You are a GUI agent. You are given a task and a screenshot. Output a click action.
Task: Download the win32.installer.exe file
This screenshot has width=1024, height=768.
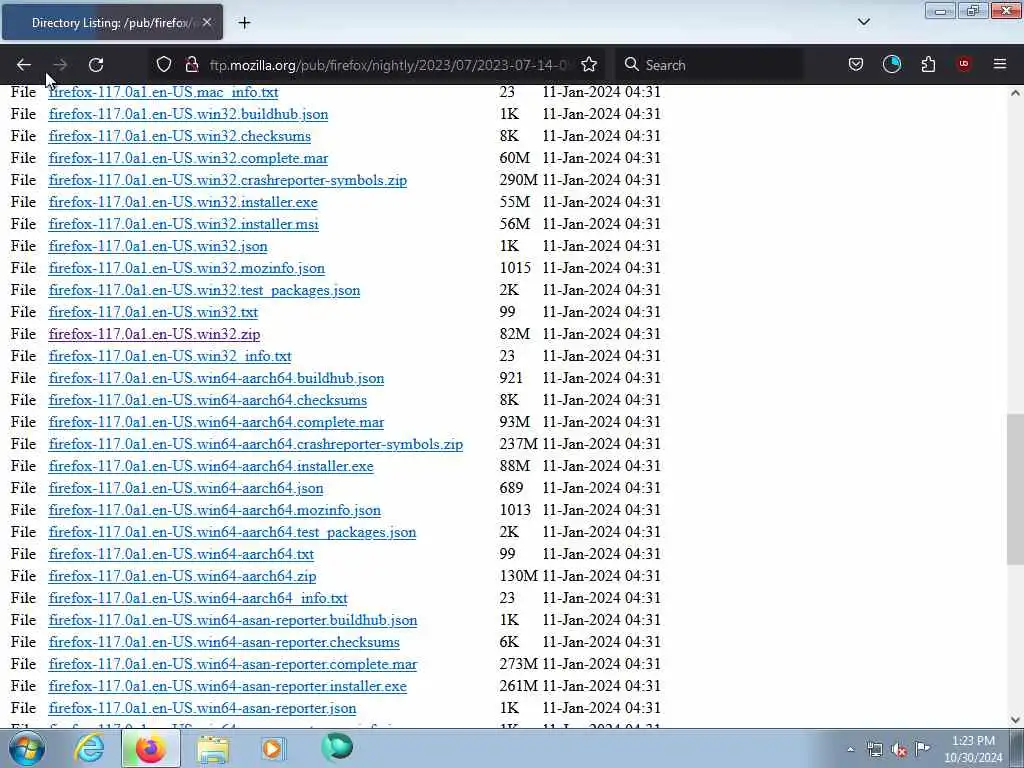click(183, 202)
